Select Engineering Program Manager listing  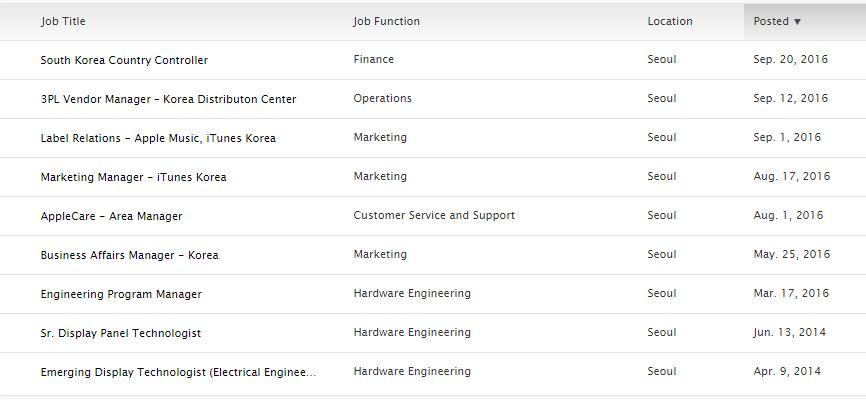121,294
